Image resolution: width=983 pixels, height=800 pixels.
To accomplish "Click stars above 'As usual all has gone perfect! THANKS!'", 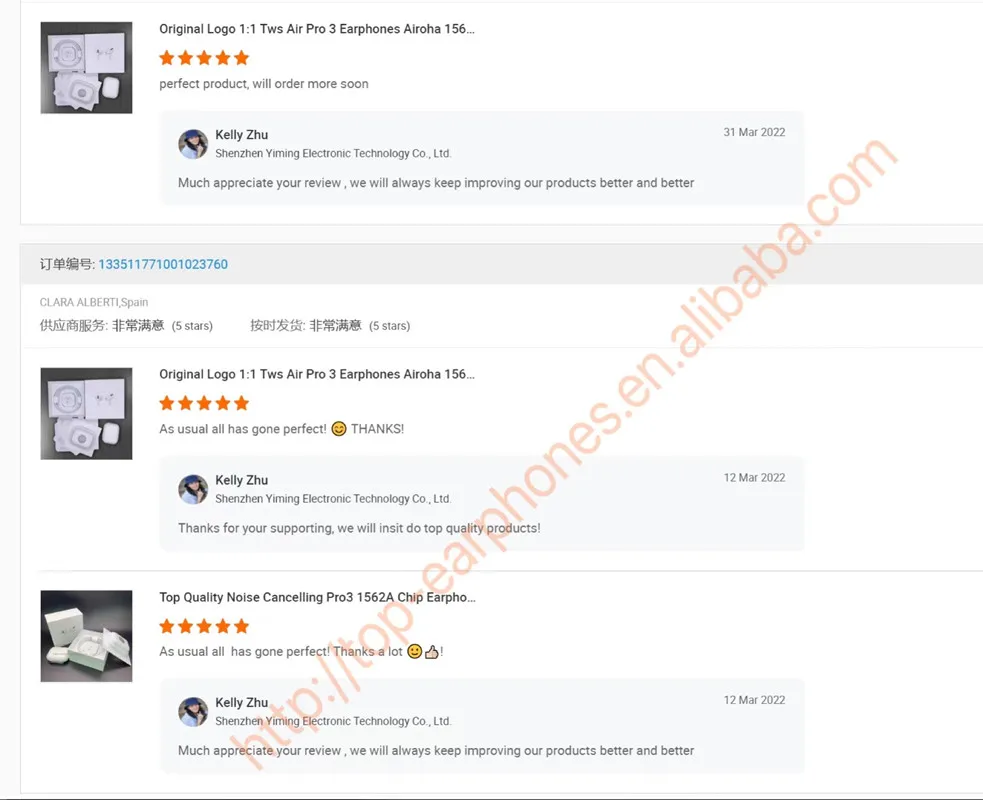I will tap(204, 403).
